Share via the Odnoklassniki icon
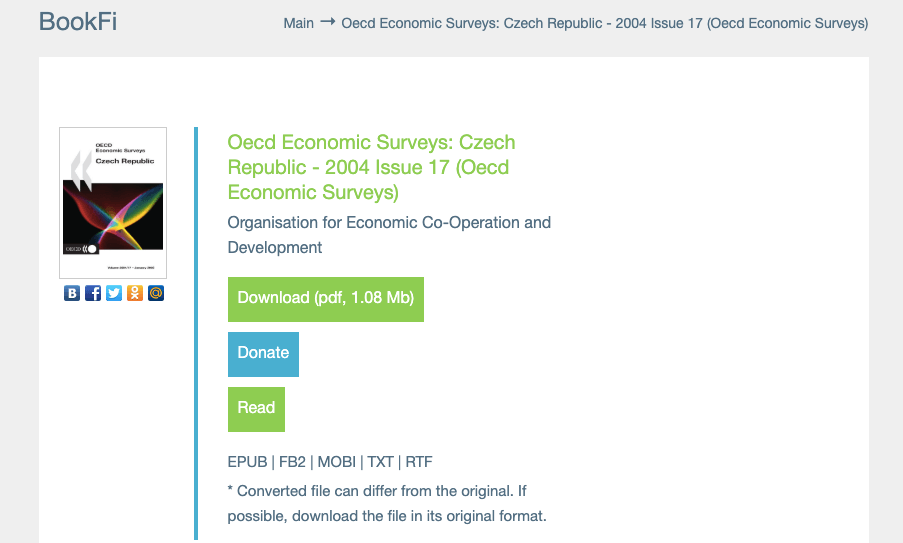 135,293
